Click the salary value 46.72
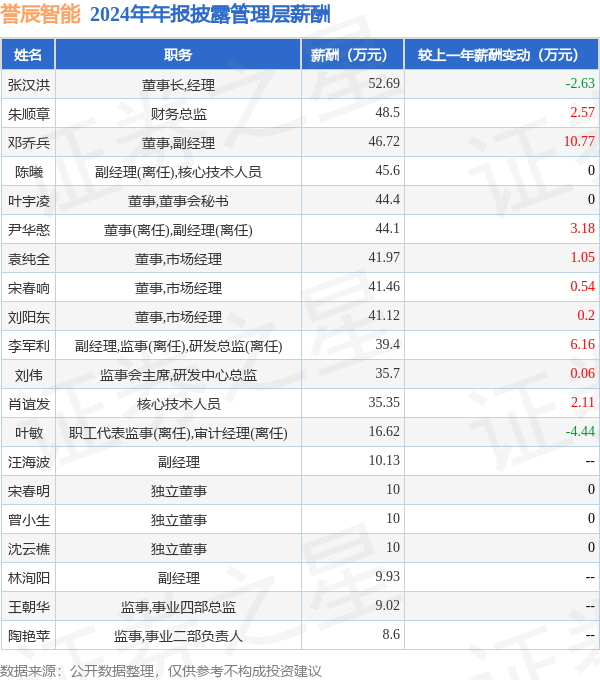Viewport: 600px width, 680px height. point(384,141)
